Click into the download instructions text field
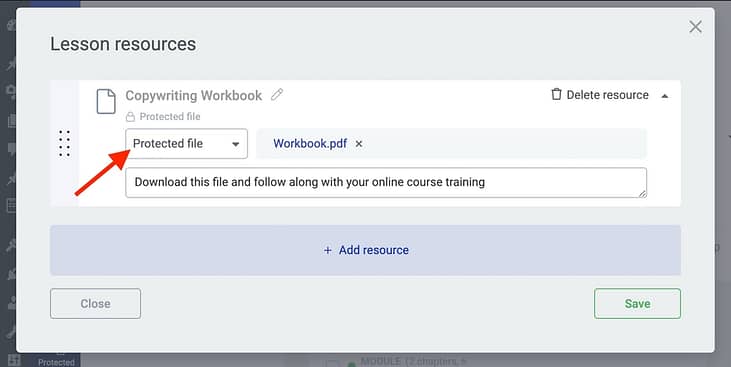 click(x=386, y=182)
